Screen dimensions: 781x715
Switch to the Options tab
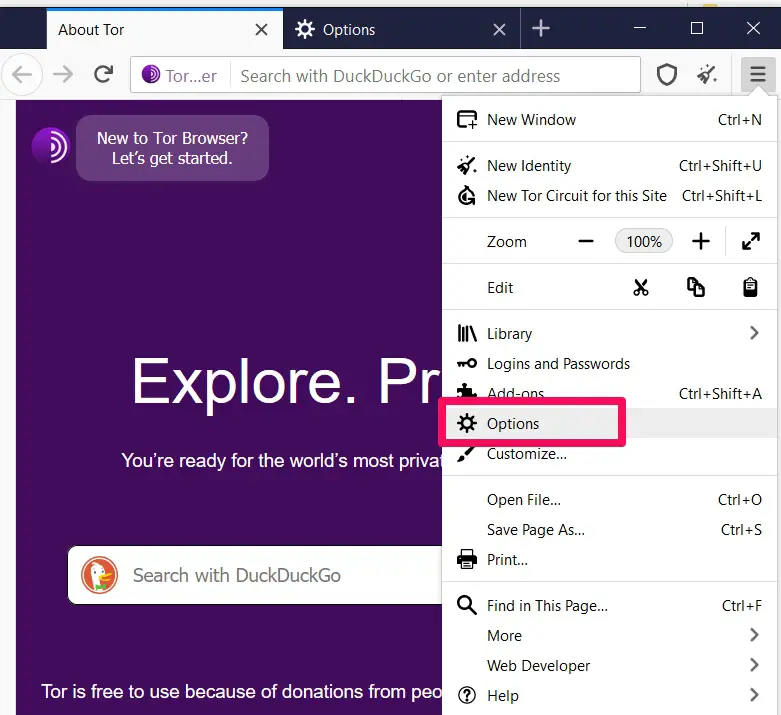[x=401, y=29]
